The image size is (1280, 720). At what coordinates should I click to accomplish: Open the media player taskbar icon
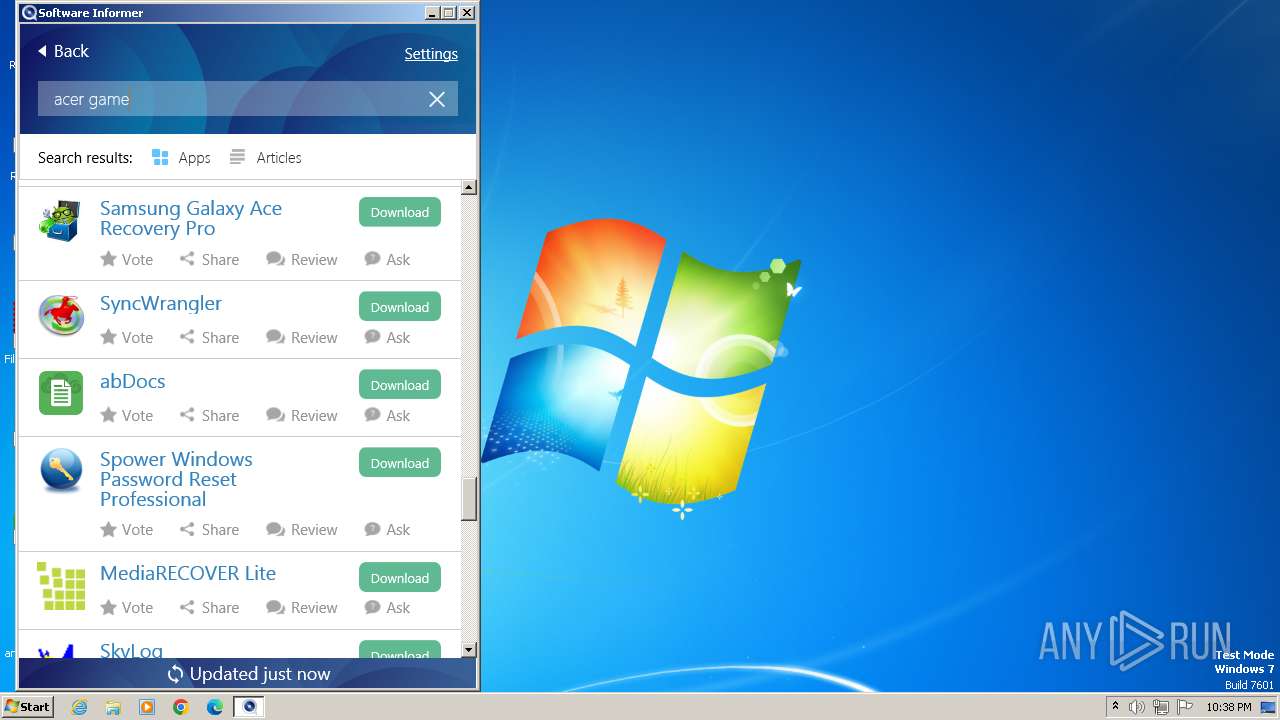pos(147,707)
